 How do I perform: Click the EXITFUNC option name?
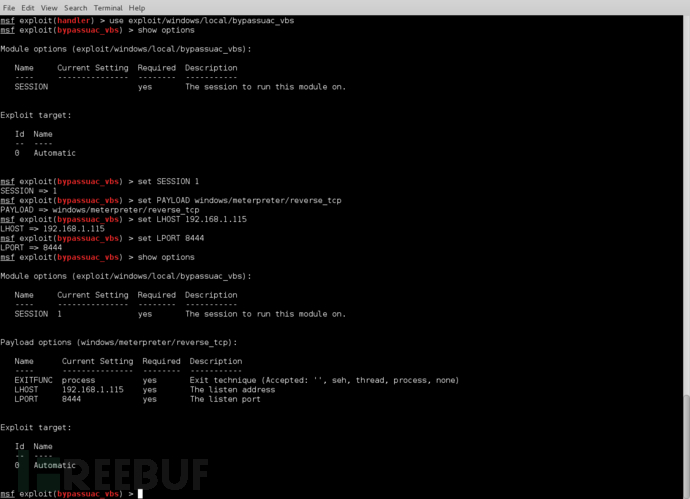tap(33, 380)
